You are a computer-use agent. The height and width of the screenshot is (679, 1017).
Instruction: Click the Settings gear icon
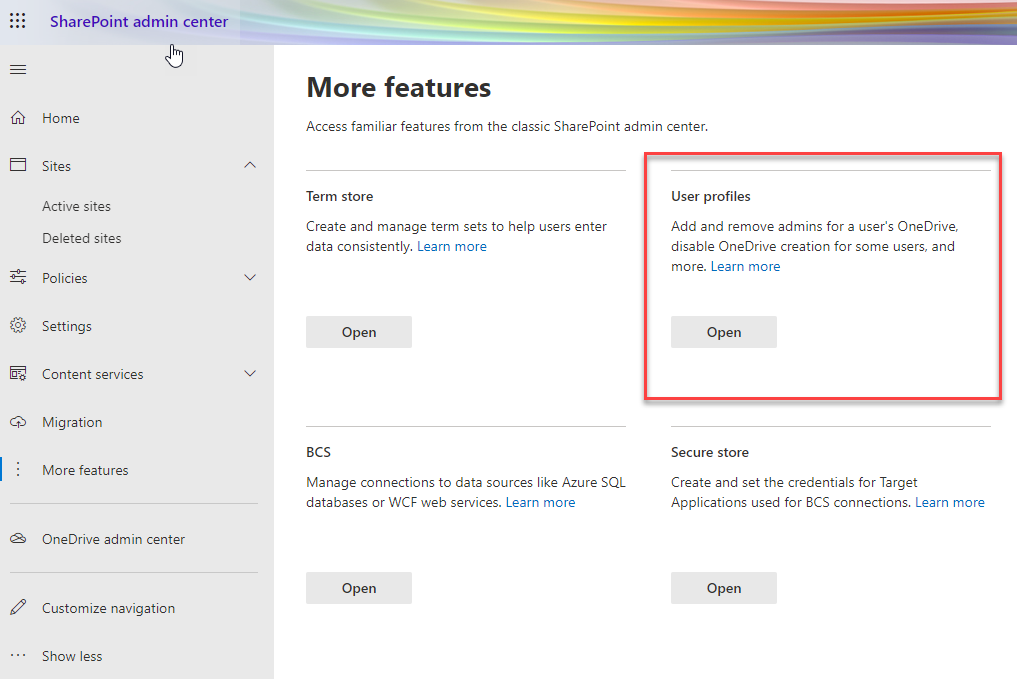[18, 326]
